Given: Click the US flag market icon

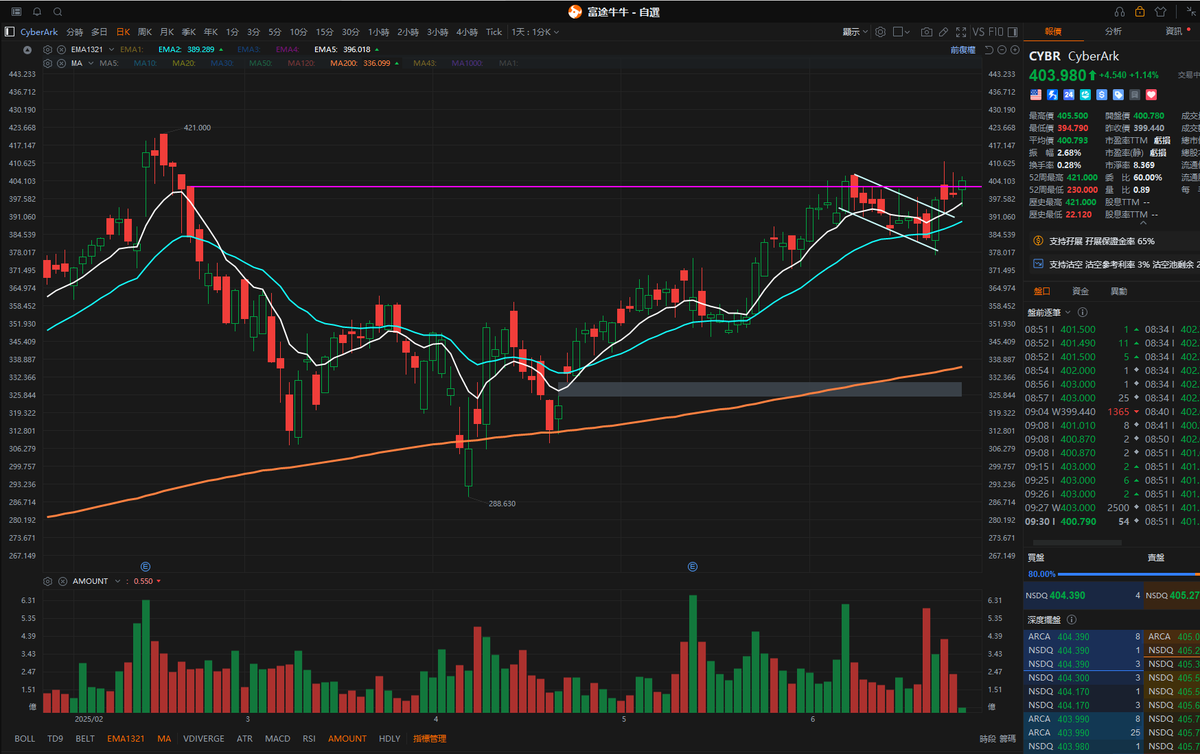Looking at the screenshot, I should [1036, 94].
